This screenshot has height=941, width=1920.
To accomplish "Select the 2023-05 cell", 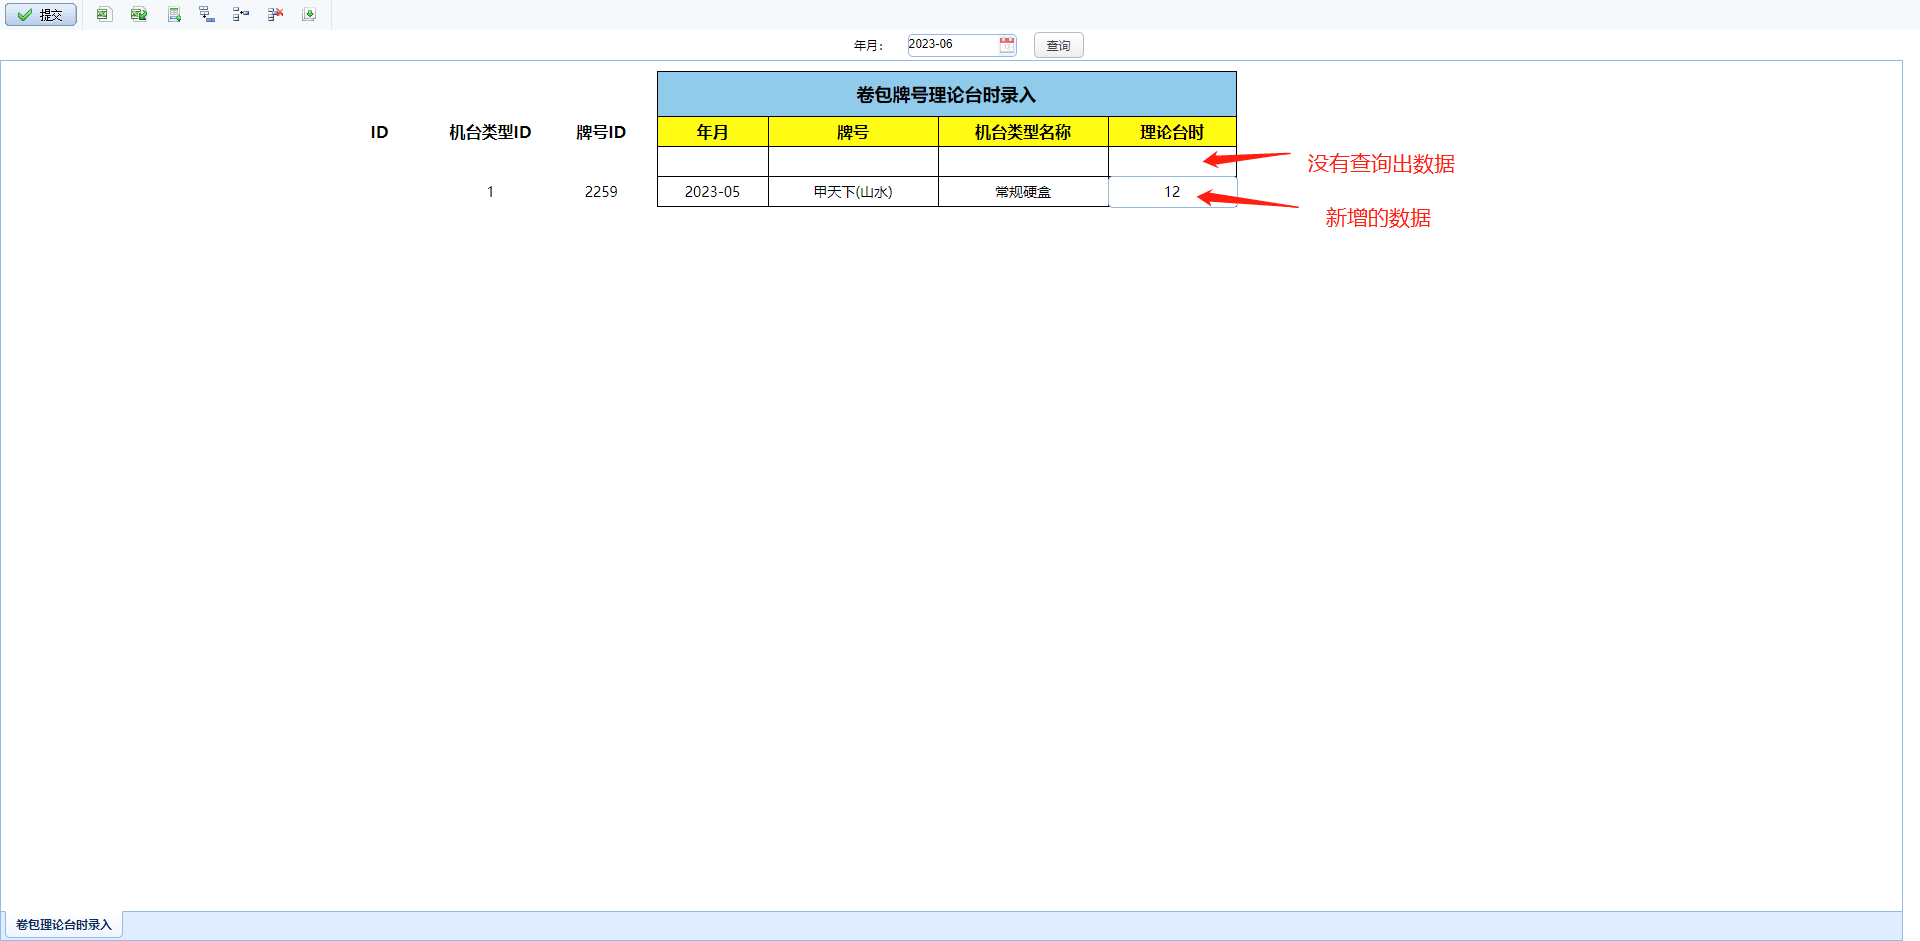I will 713,192.
